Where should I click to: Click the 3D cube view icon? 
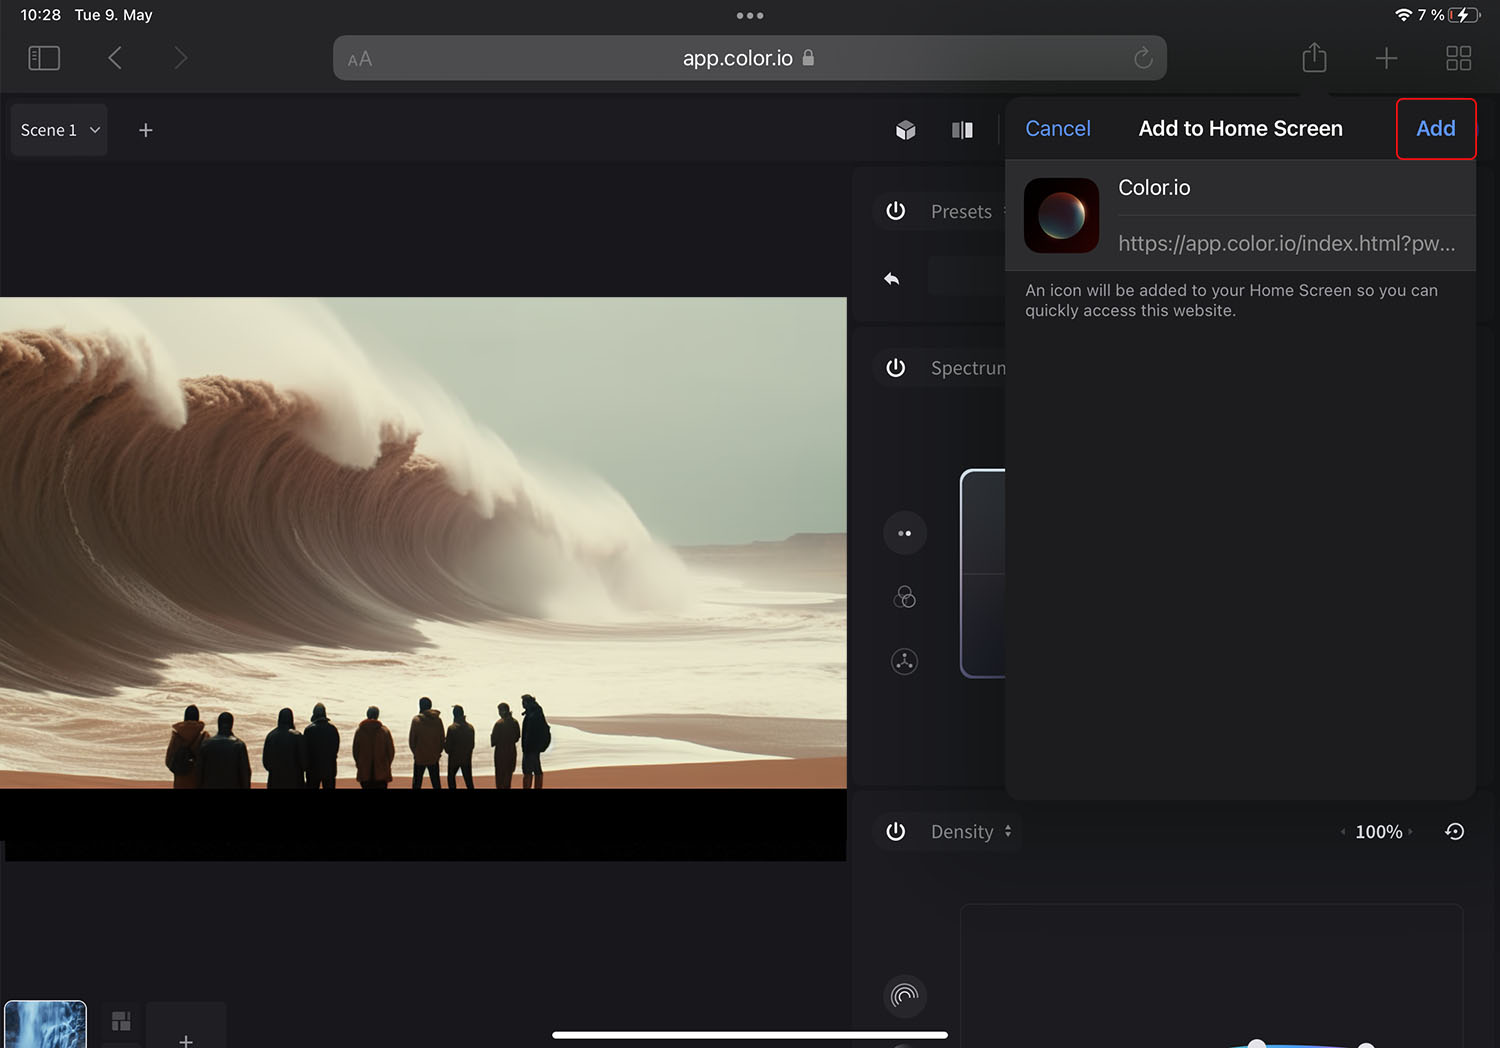905,130
